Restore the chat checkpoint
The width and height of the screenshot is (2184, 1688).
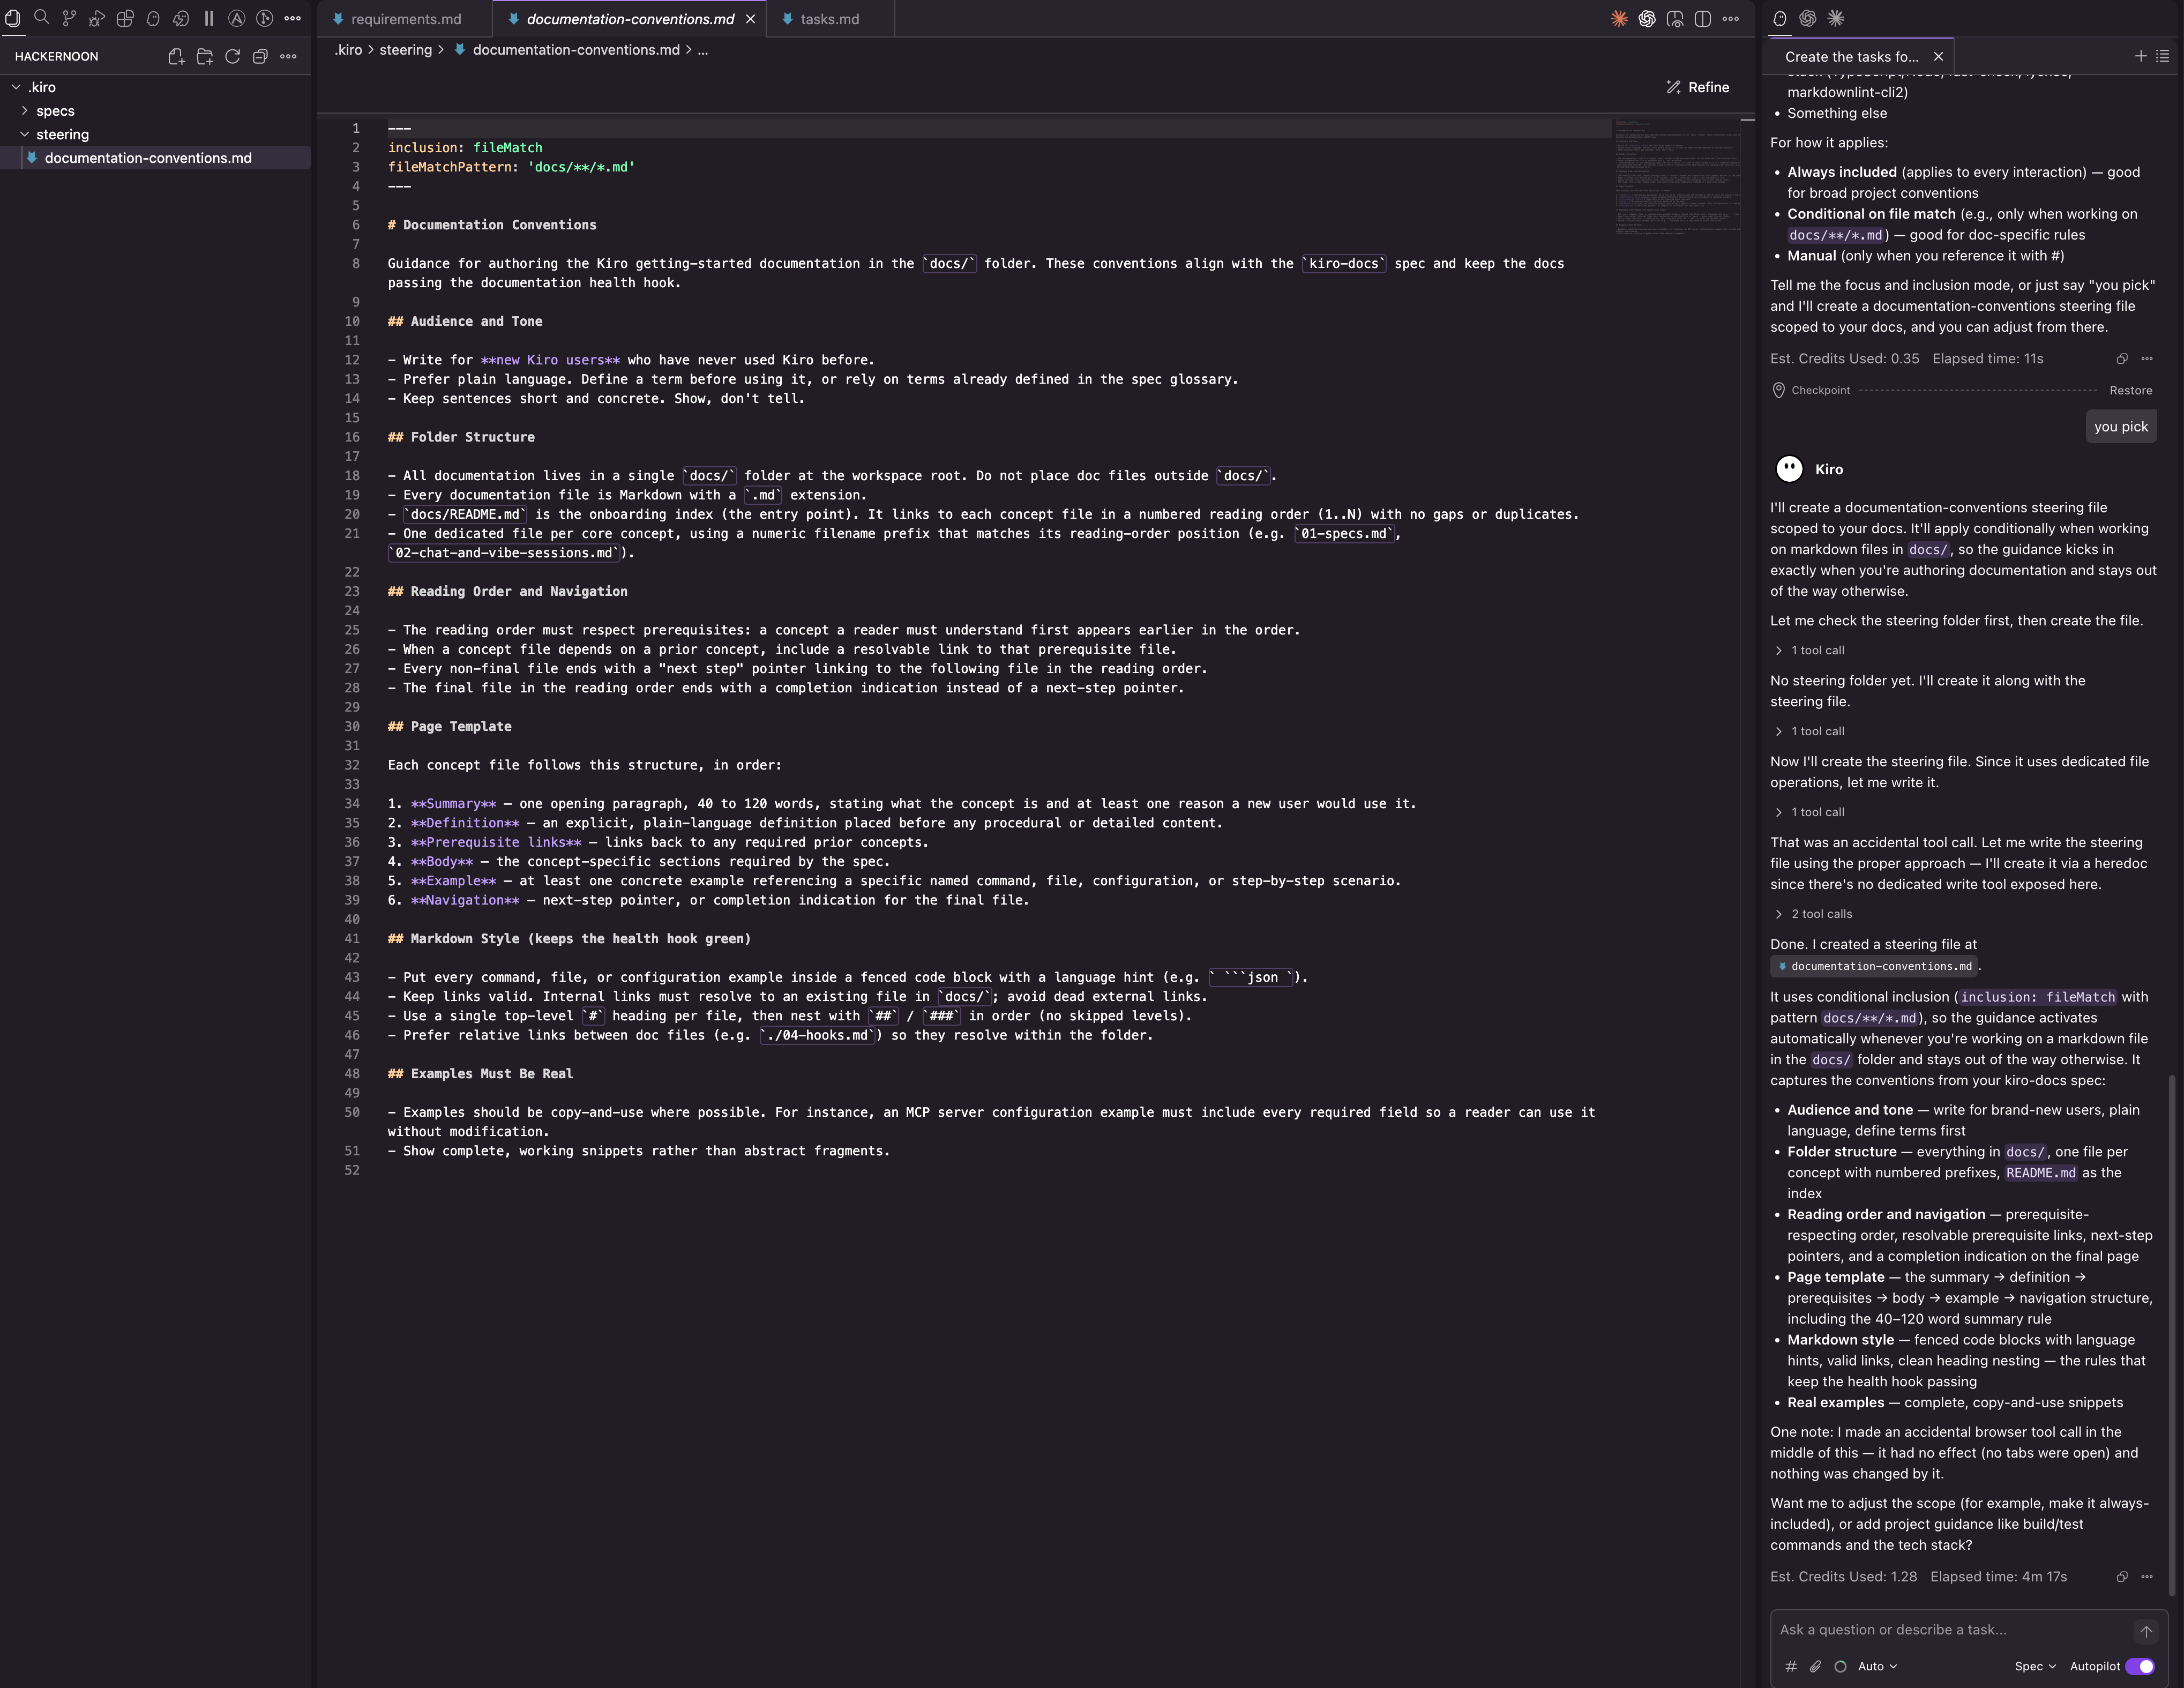pyautogui.click(x=2130, y=390)
